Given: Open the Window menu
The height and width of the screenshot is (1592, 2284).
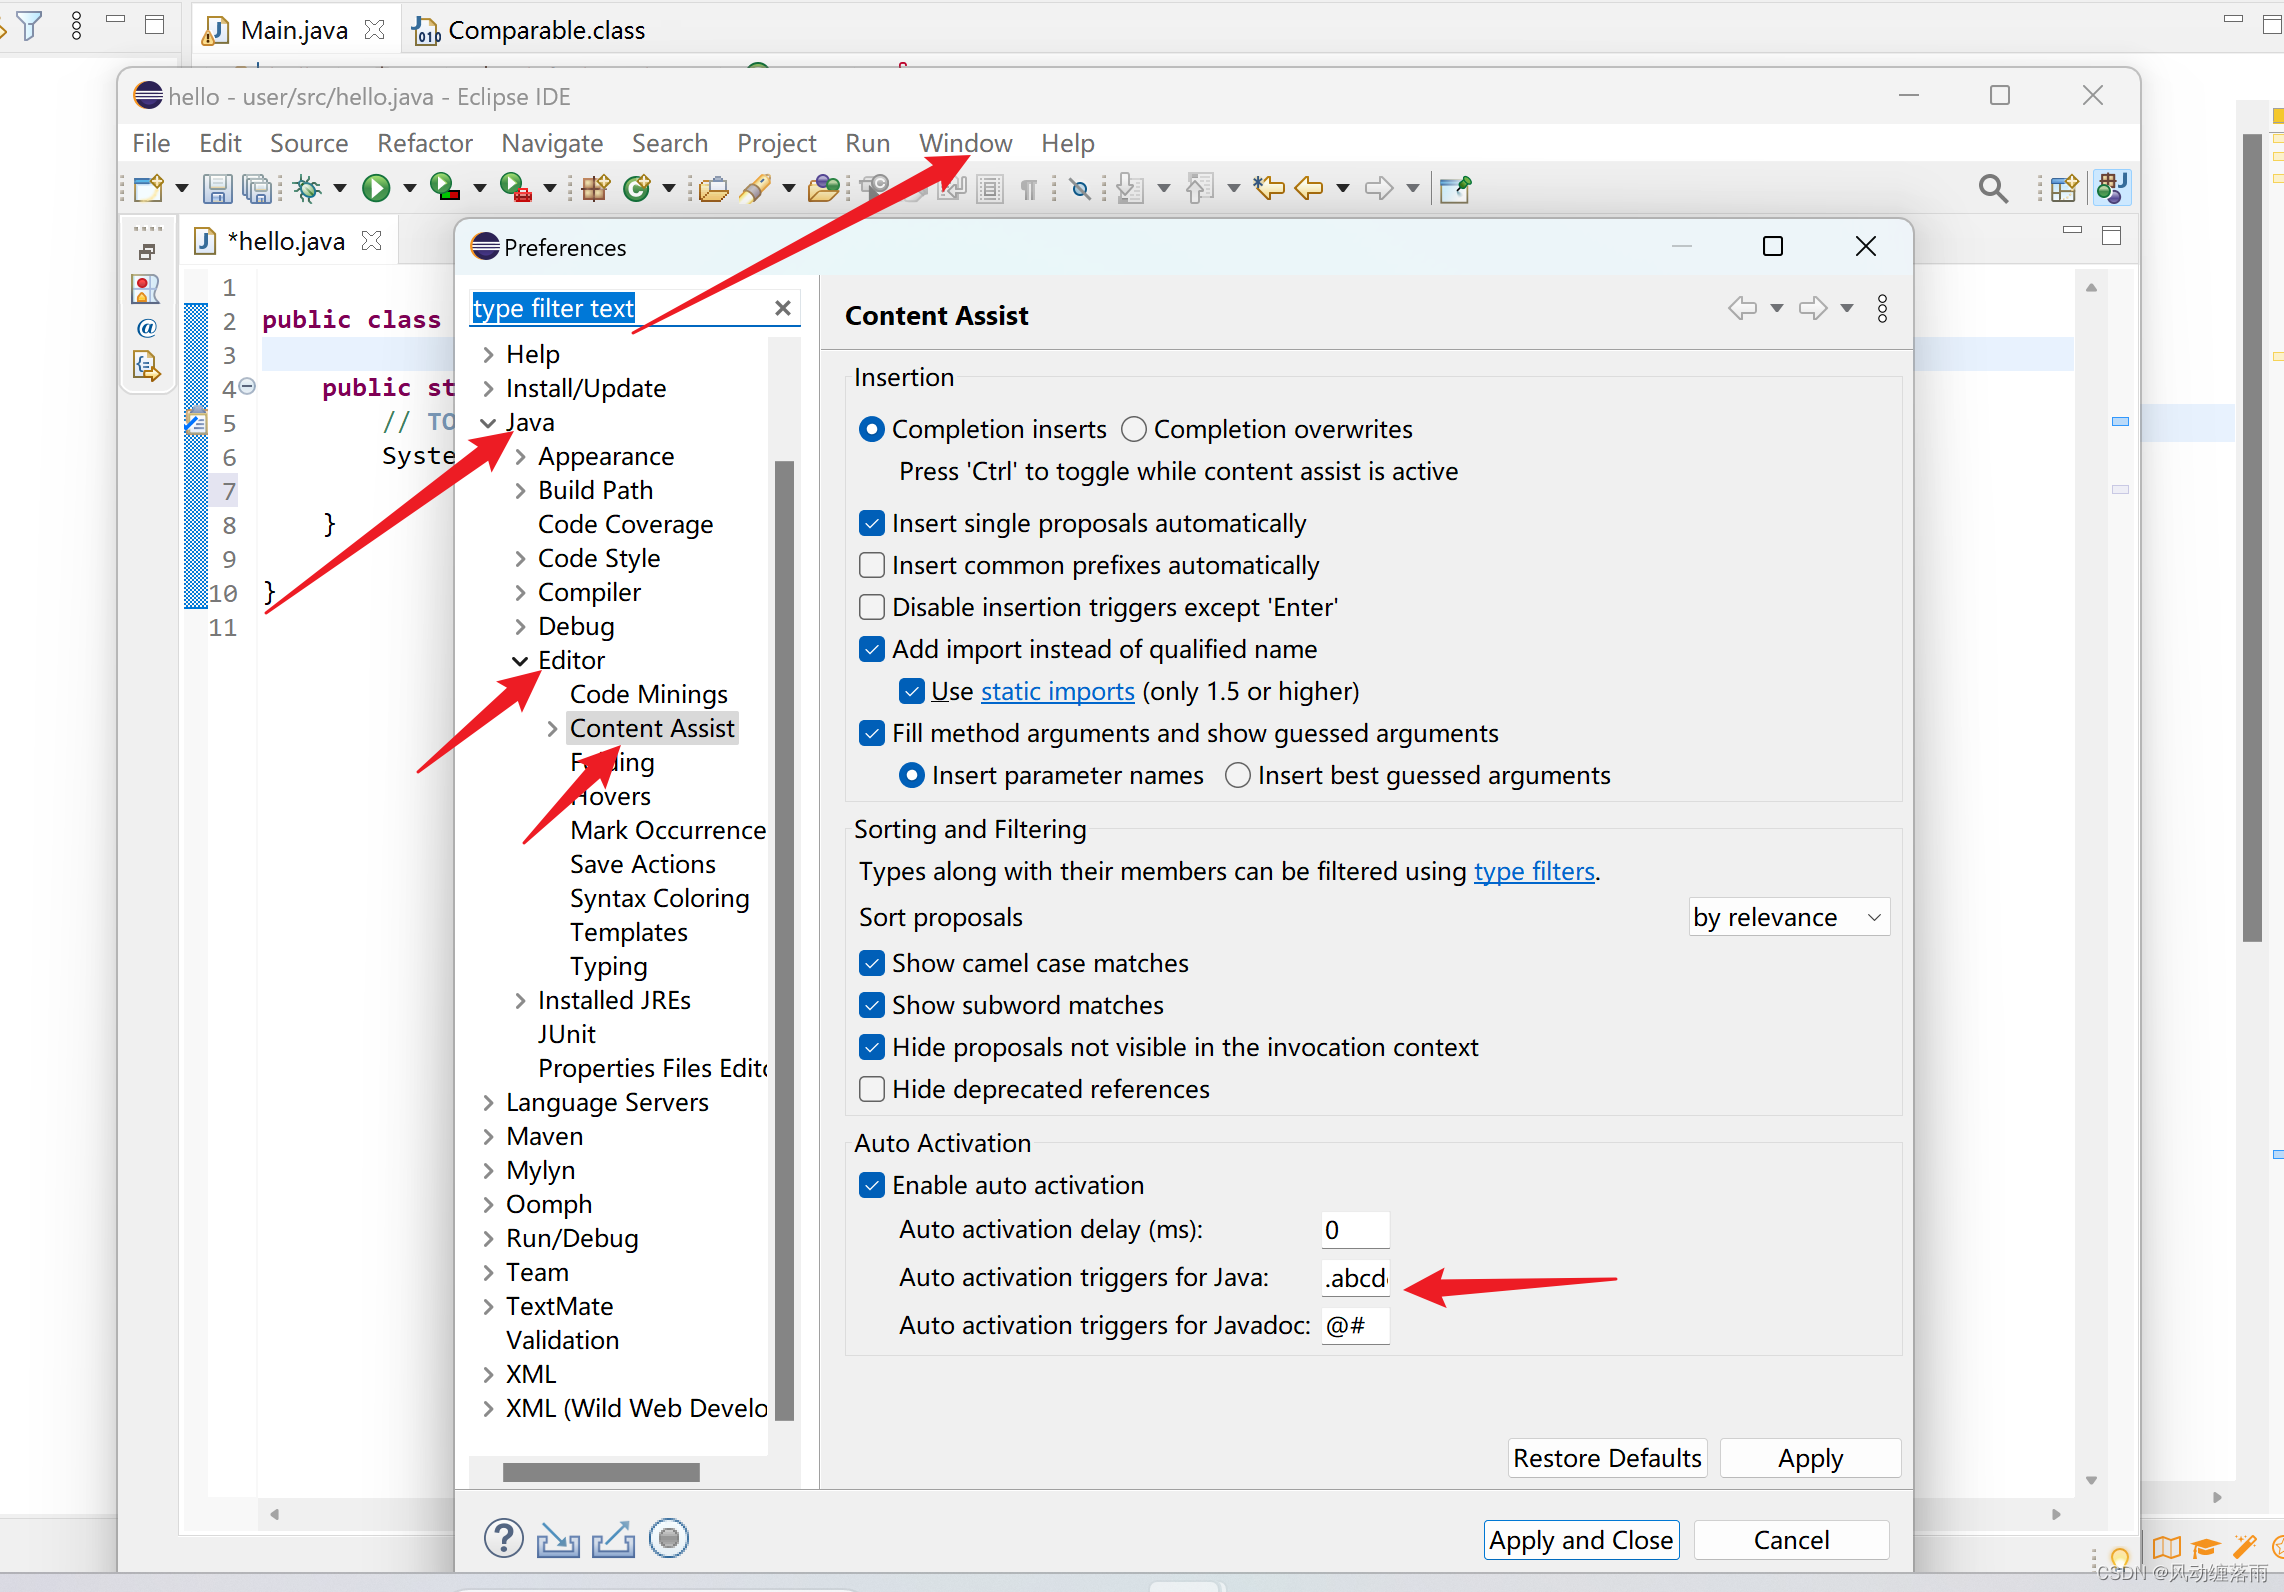Looking at the screenshot, I should (965, 143).
